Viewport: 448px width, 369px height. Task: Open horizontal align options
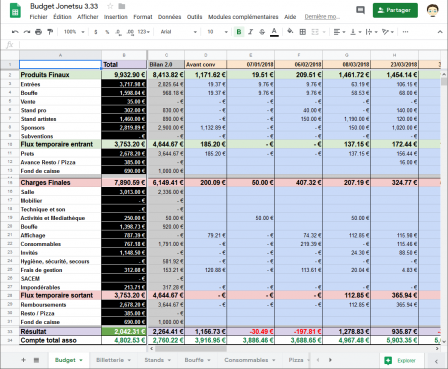[x=339, y=32]
